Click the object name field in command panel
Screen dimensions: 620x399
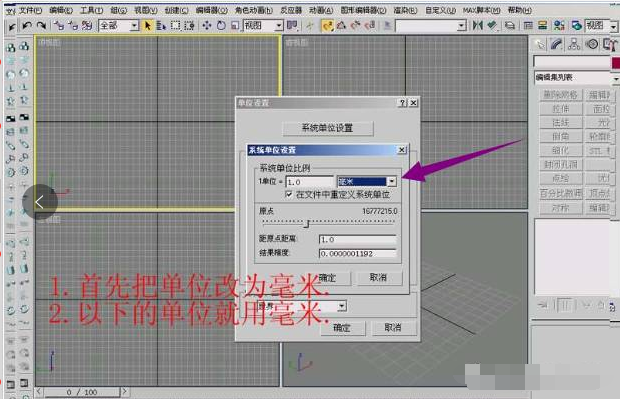(x=572, y=62)
